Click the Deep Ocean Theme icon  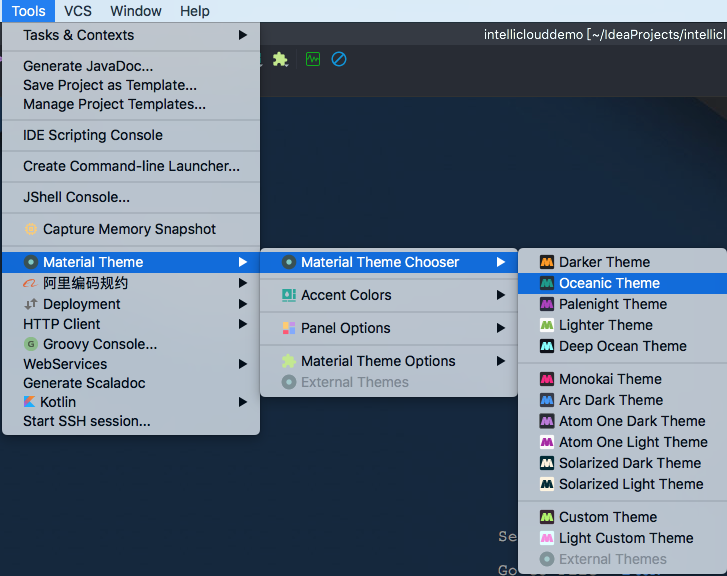point(547,346)
